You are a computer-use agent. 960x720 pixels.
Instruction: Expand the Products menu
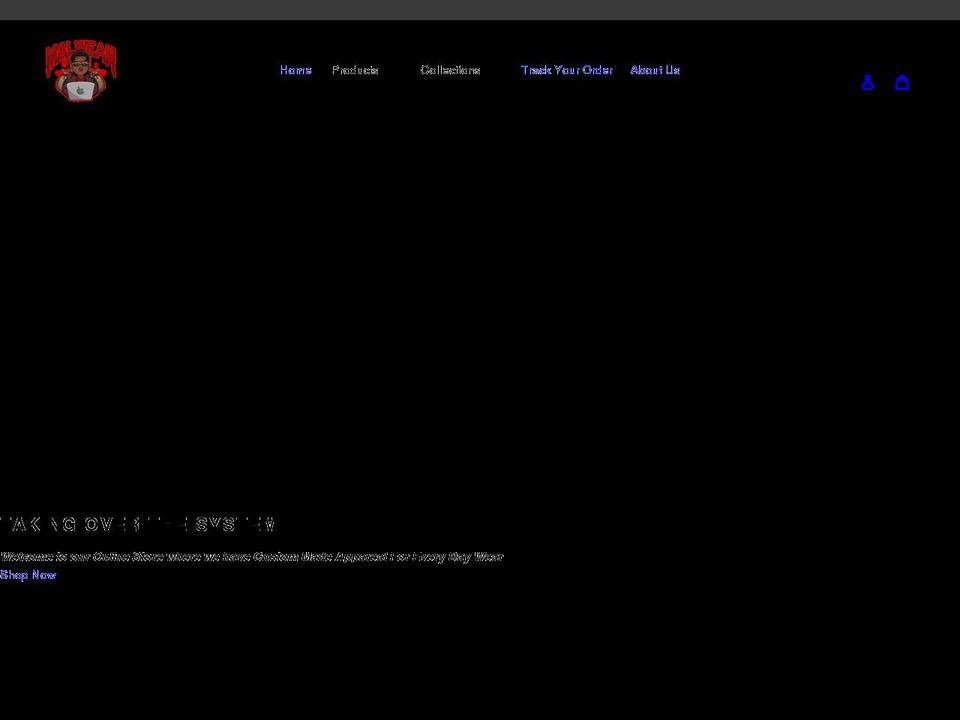click(x=355, y=70)
